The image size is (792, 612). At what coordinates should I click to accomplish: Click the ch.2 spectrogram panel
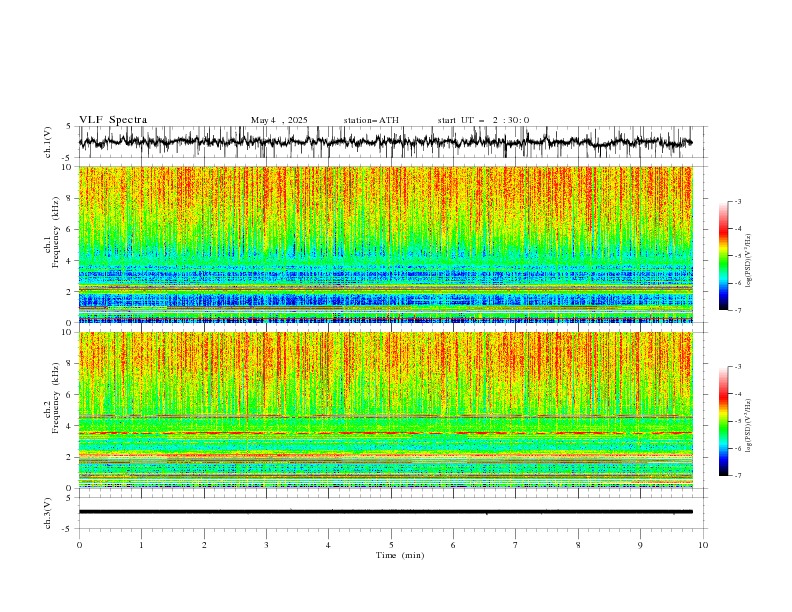click(x=385, y=410)
